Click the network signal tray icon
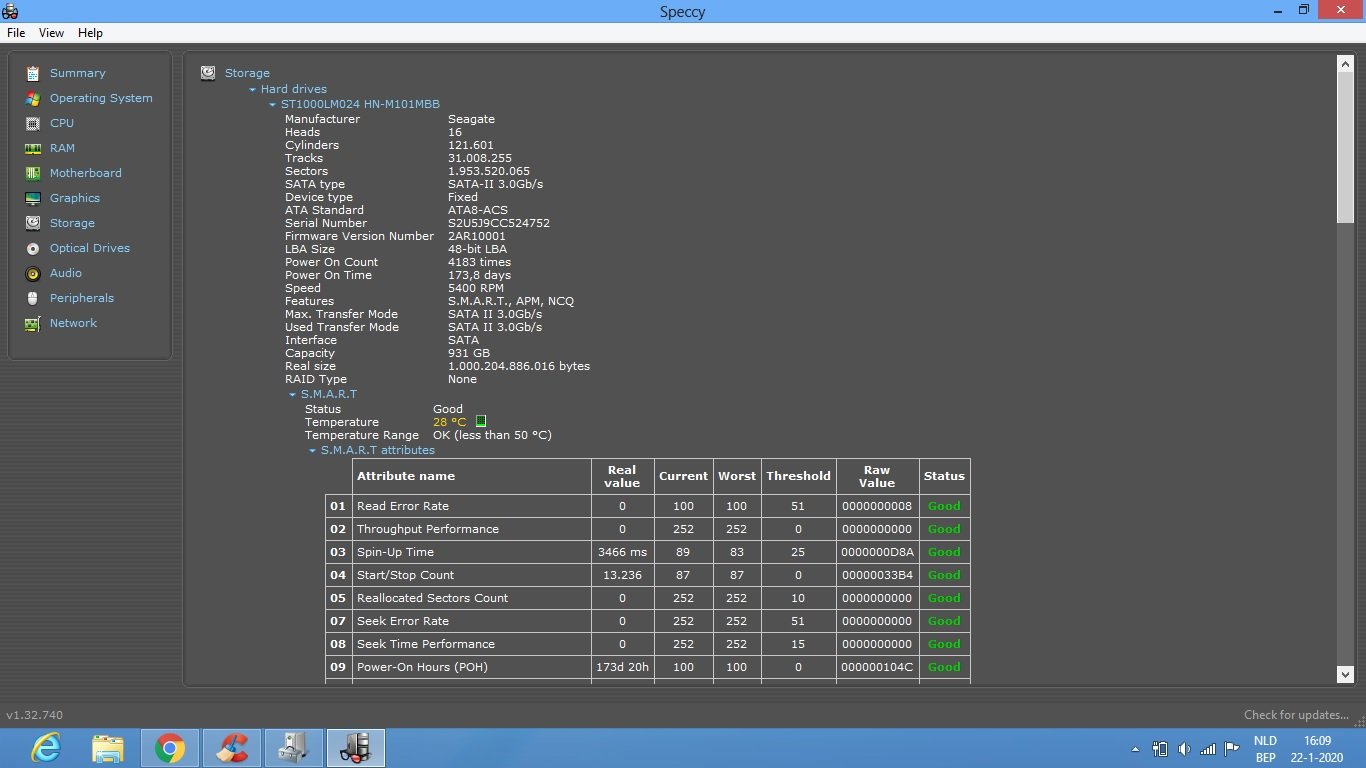Screen dimensions: 1366x768 [x=1208, y=749]
